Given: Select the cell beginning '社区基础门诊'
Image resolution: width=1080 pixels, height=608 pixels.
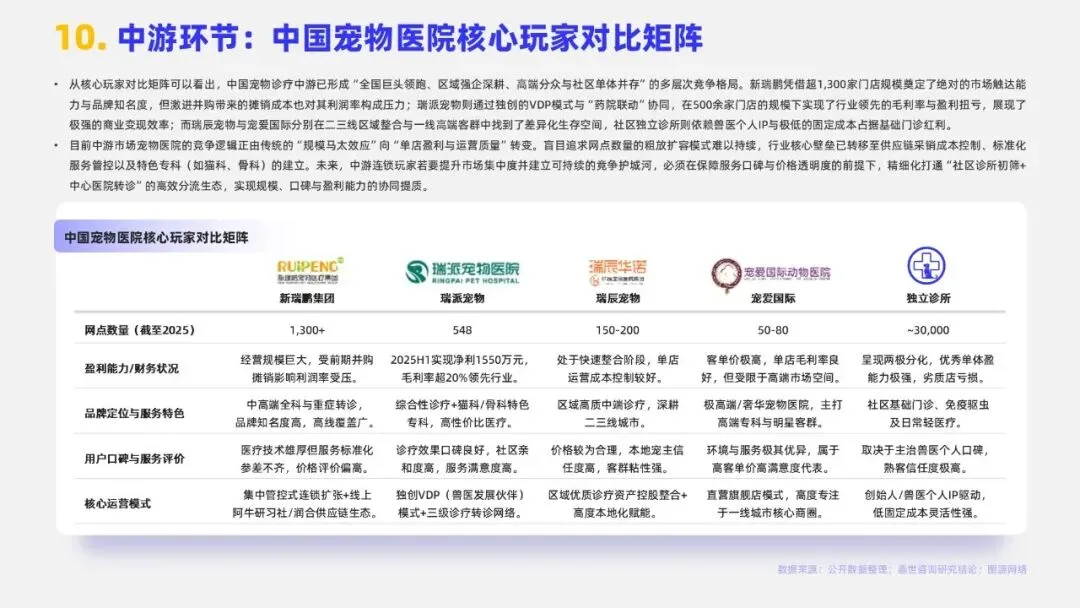Looking at the screenshot, I should (x=928, y=413).
